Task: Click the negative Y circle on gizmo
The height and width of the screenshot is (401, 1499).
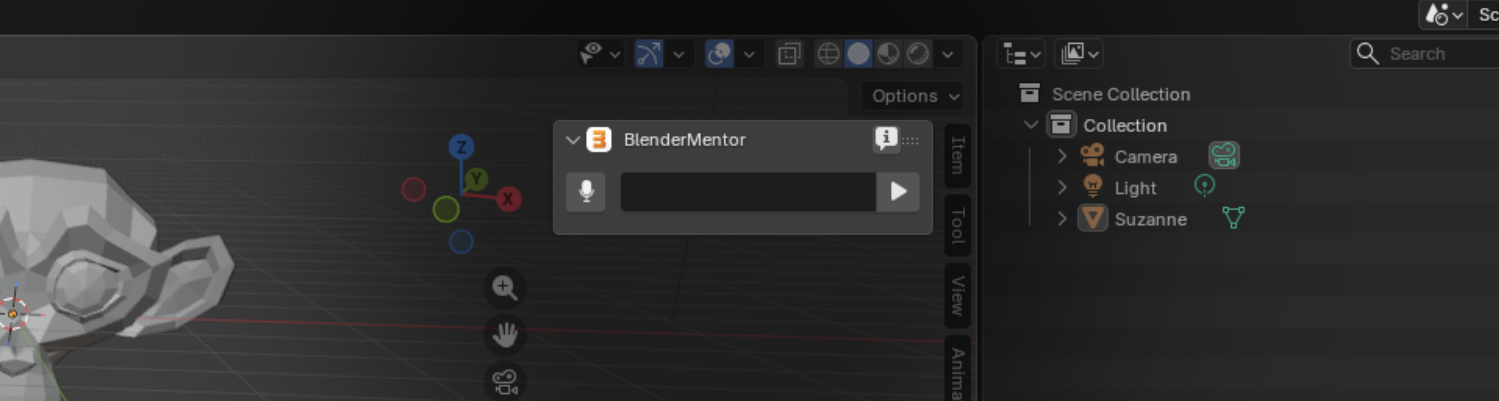Action: pyautogui.click(x=446, y=209)
